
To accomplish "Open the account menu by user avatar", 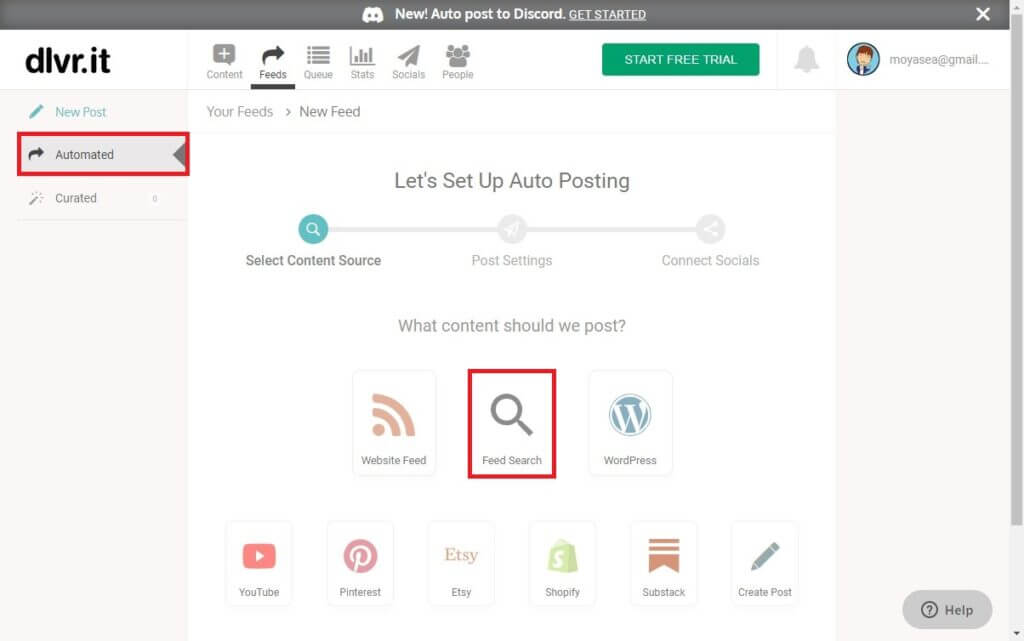I will (863, 60).
